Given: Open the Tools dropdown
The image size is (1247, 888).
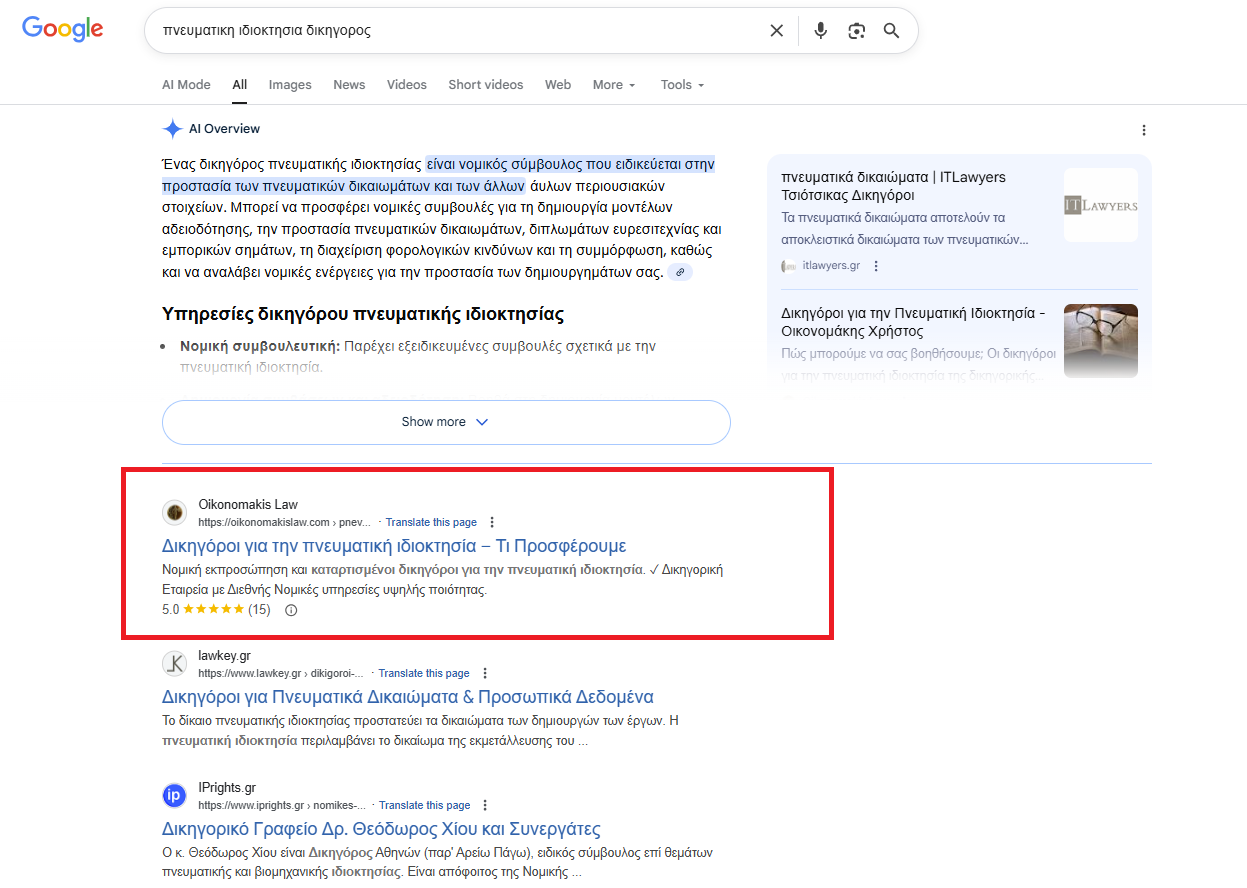Looking at the screenshot, I should coord(682,85).
